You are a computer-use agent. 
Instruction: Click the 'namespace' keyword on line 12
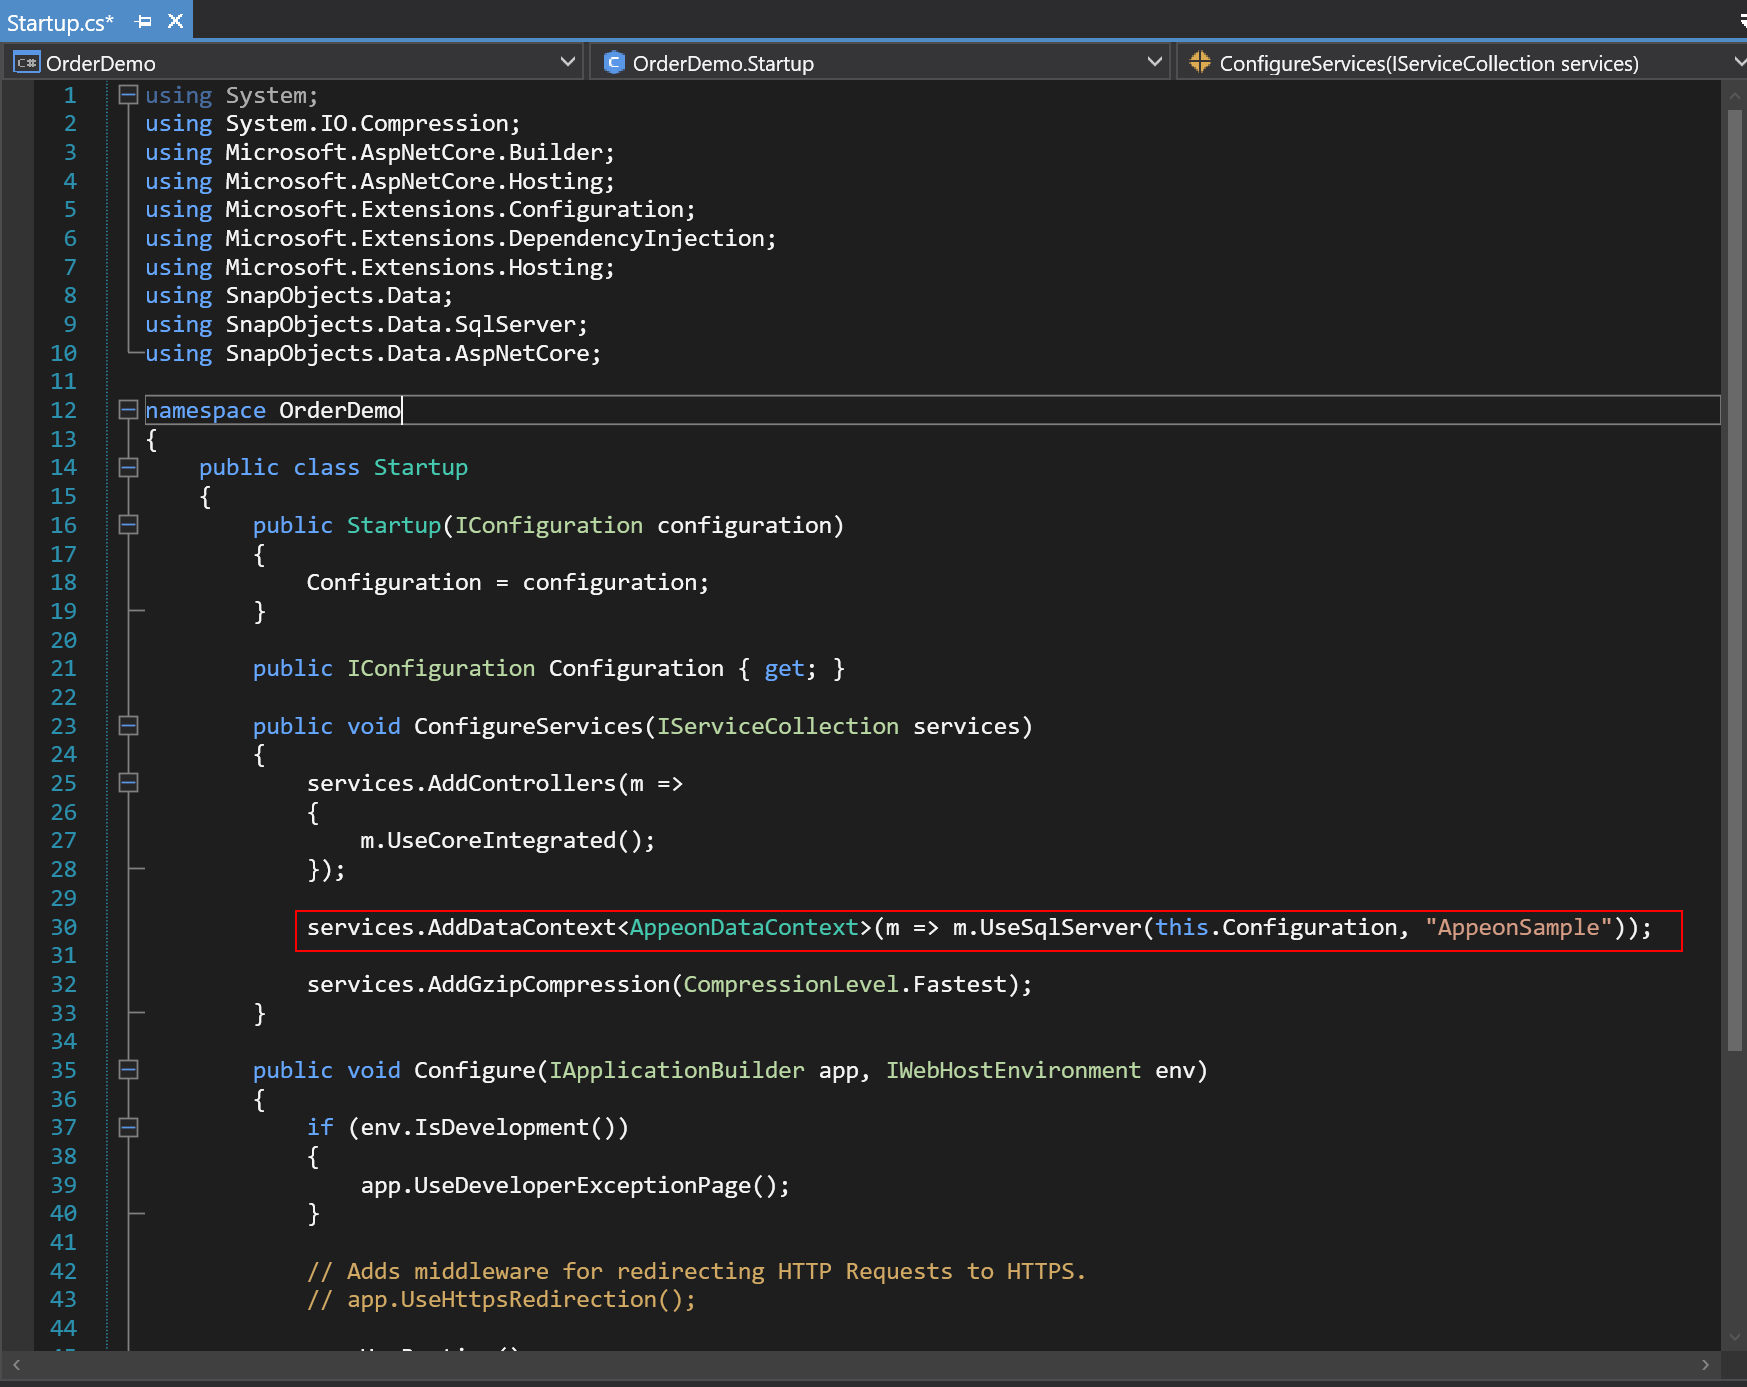coord(206,411)
